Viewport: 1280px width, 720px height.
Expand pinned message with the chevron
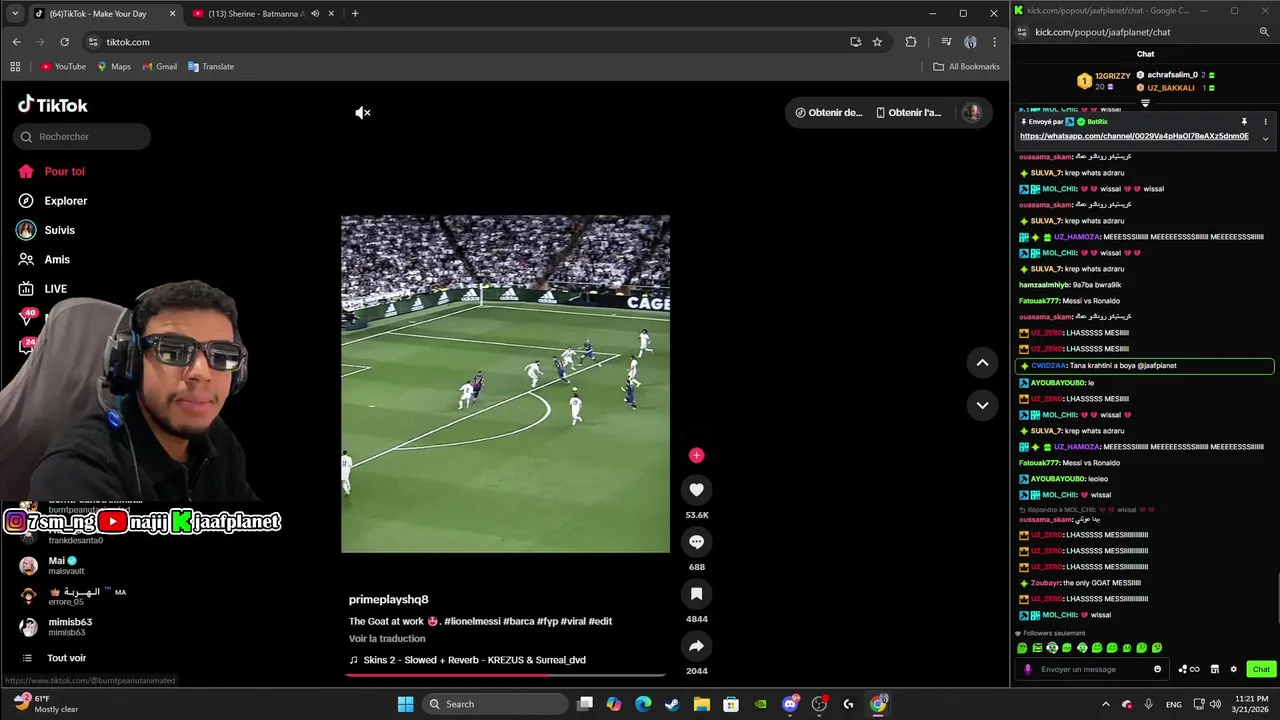1265,138
